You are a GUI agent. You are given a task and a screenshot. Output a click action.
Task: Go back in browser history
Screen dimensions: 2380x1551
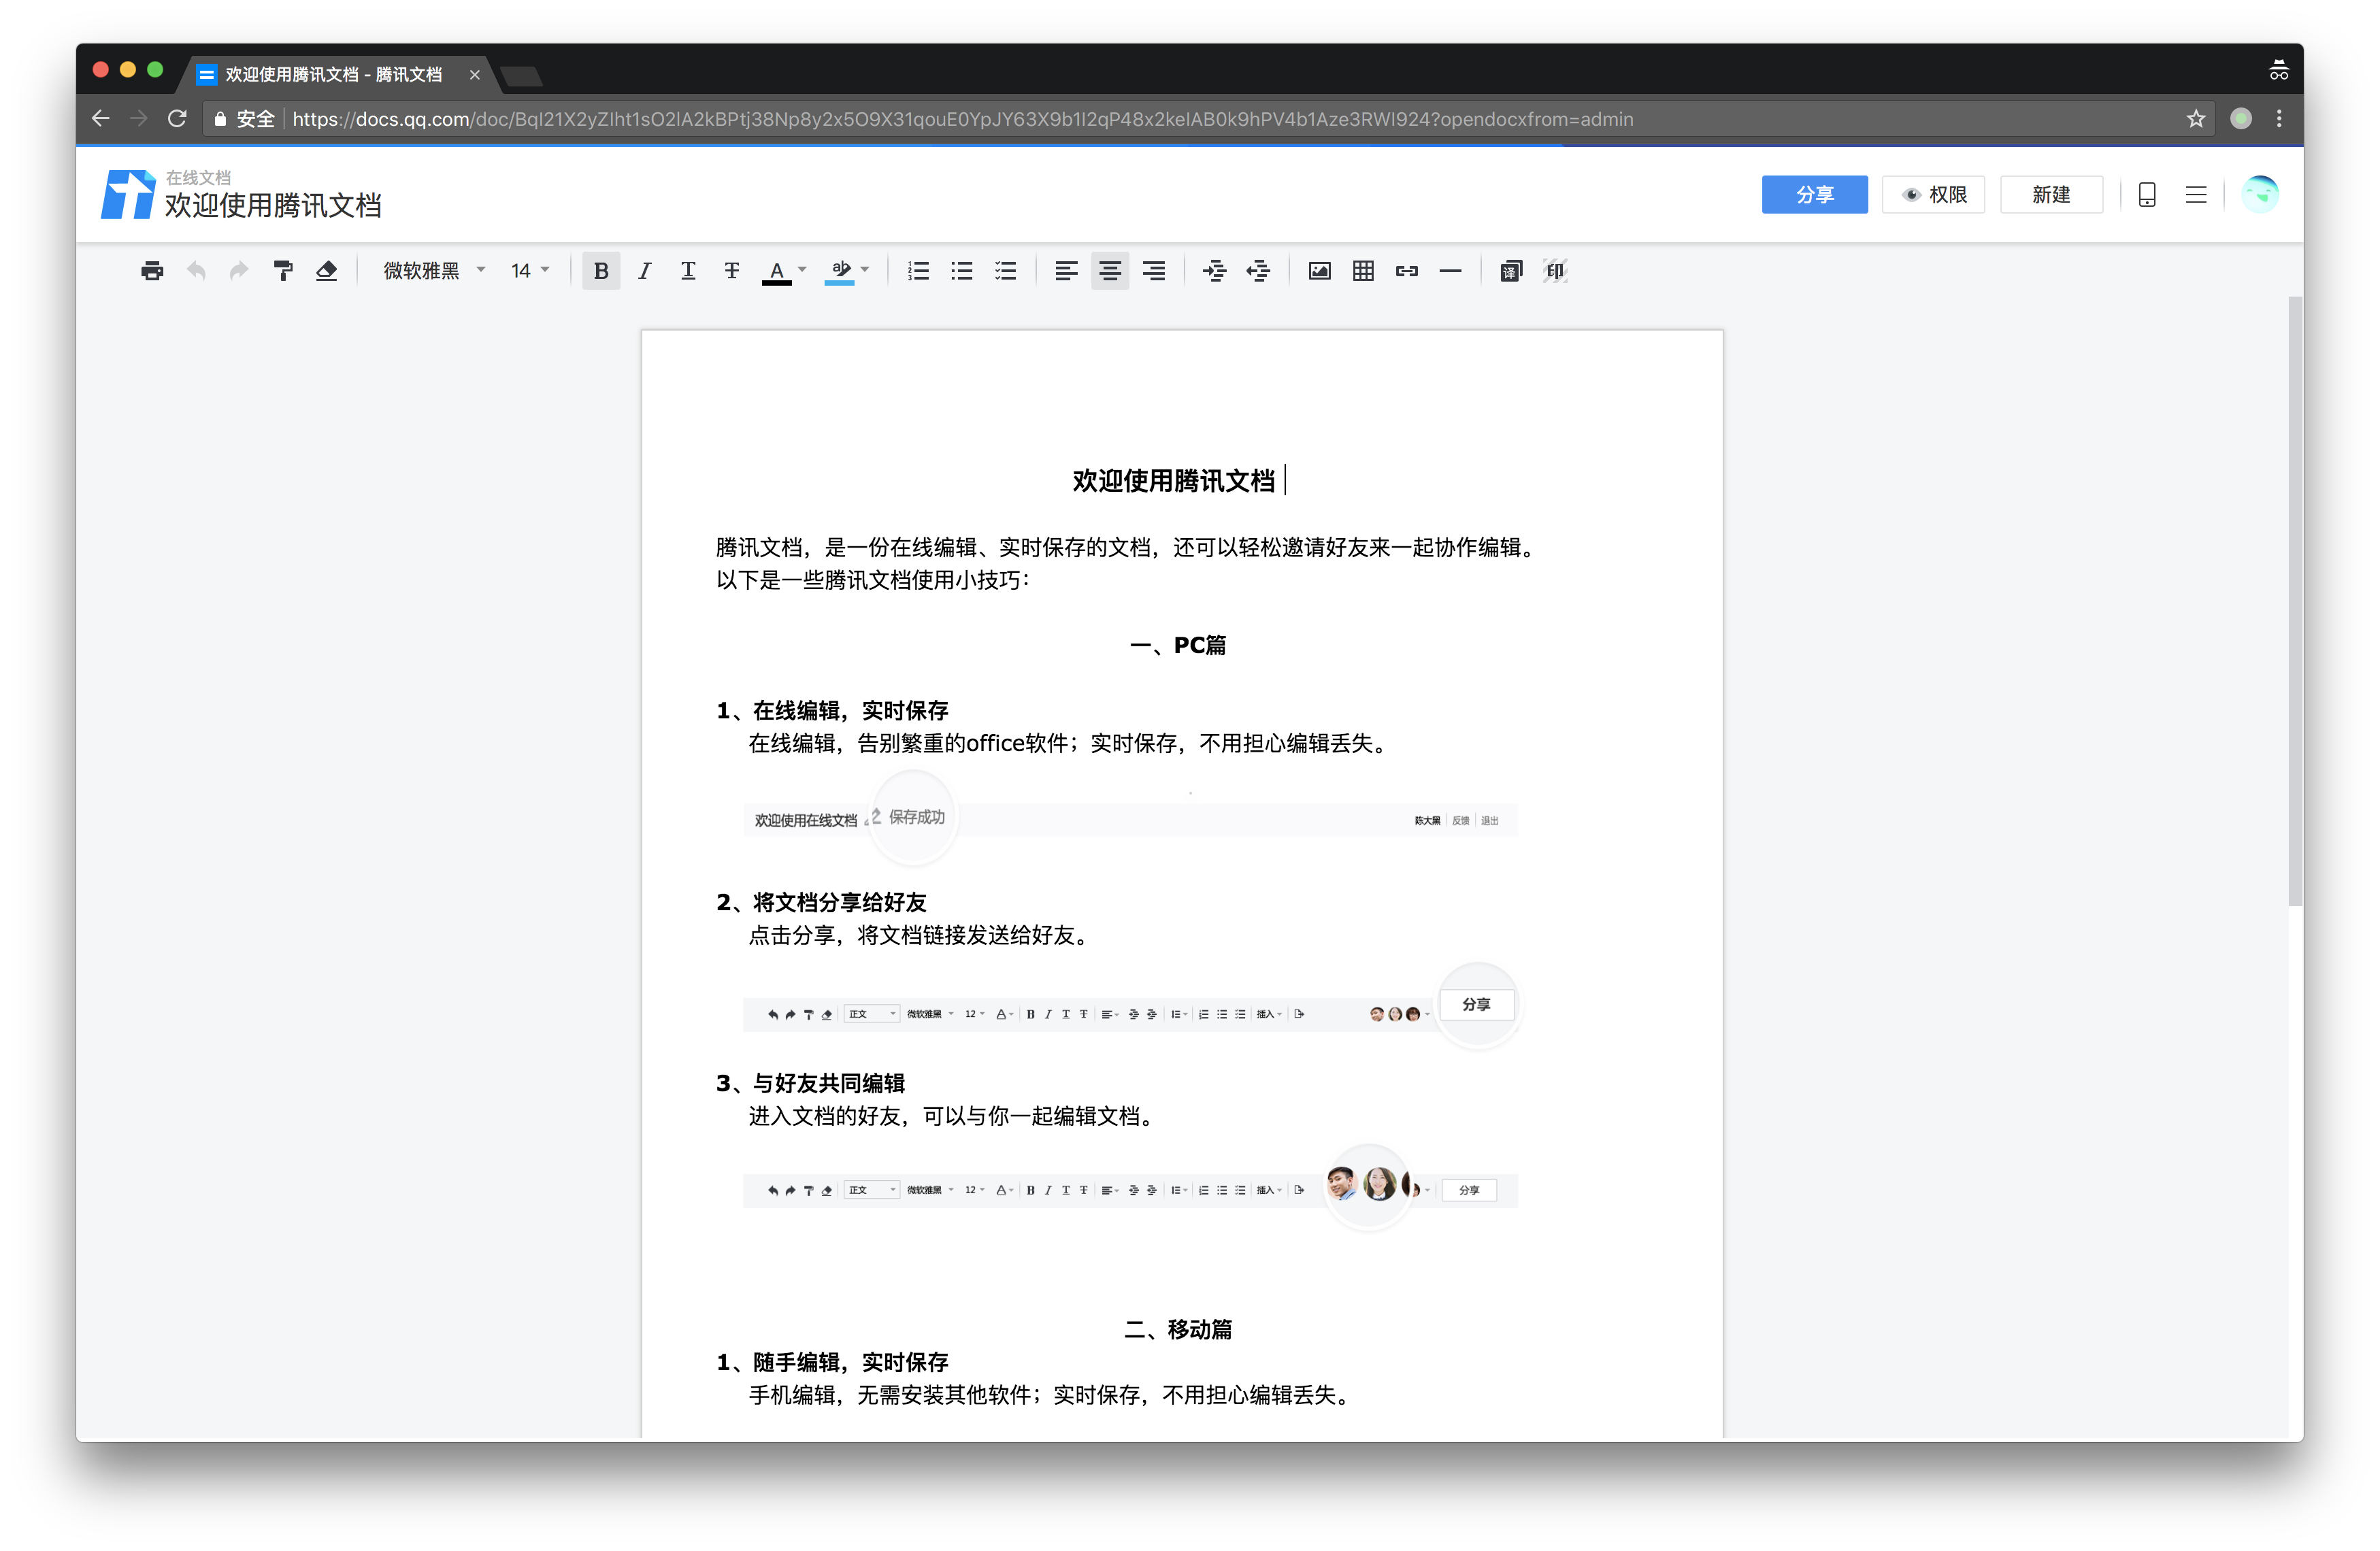101,119
